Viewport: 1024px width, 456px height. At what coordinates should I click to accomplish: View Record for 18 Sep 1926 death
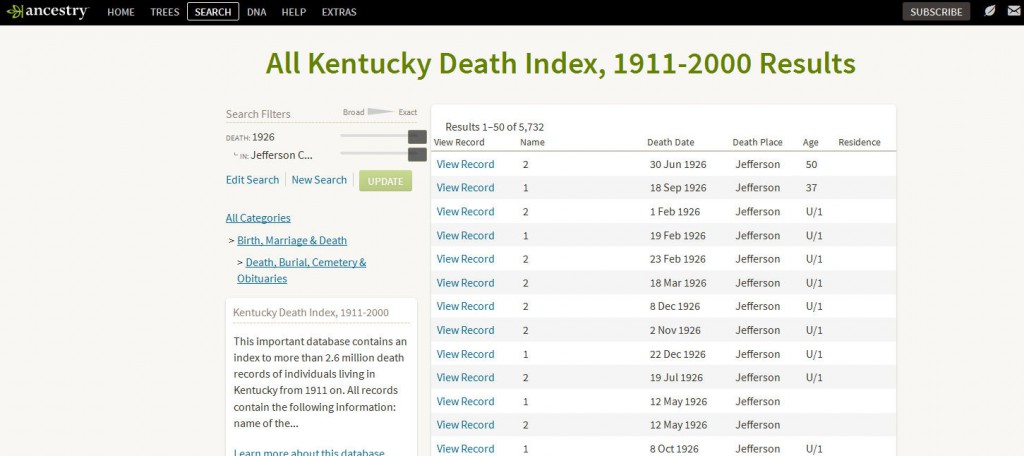click(465, 187)
